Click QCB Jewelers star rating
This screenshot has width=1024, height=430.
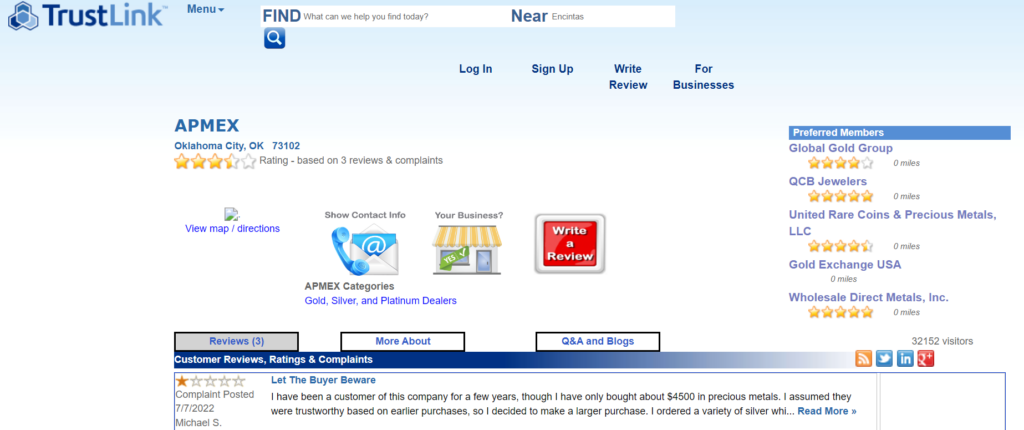pos(840,196)
